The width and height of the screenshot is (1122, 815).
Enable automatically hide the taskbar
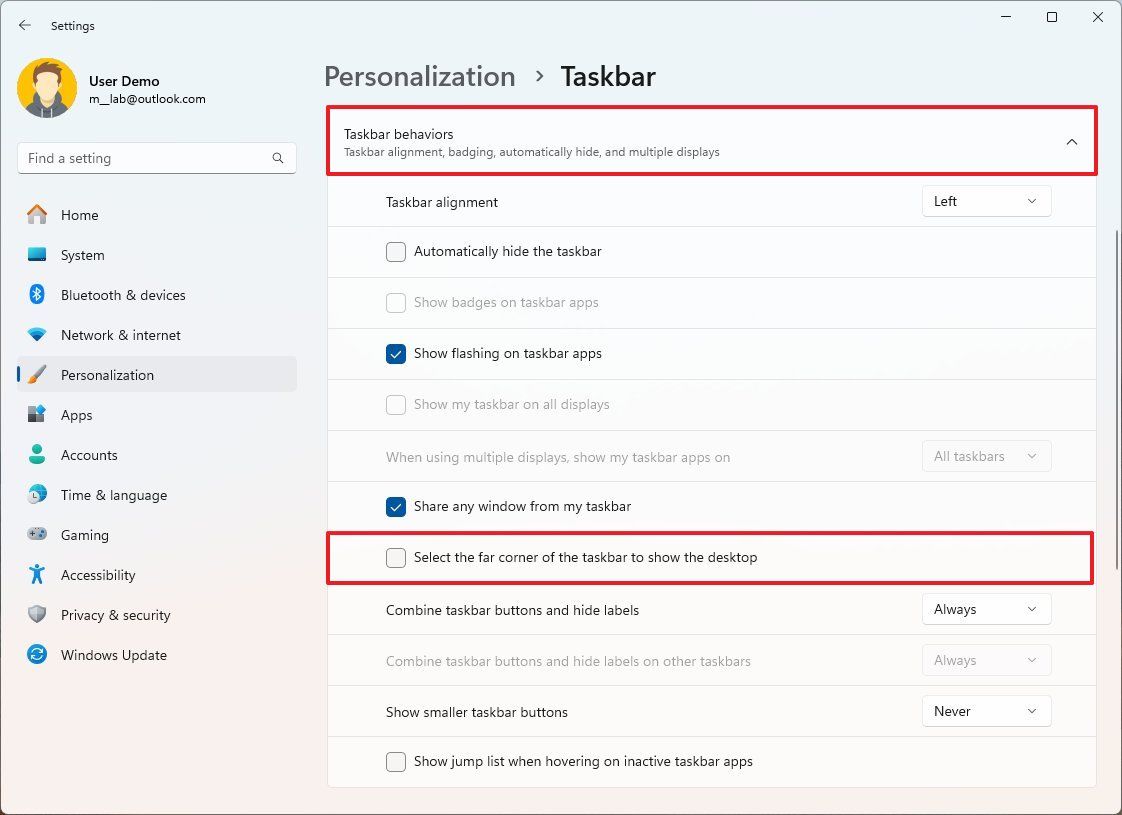click(395, 252)
